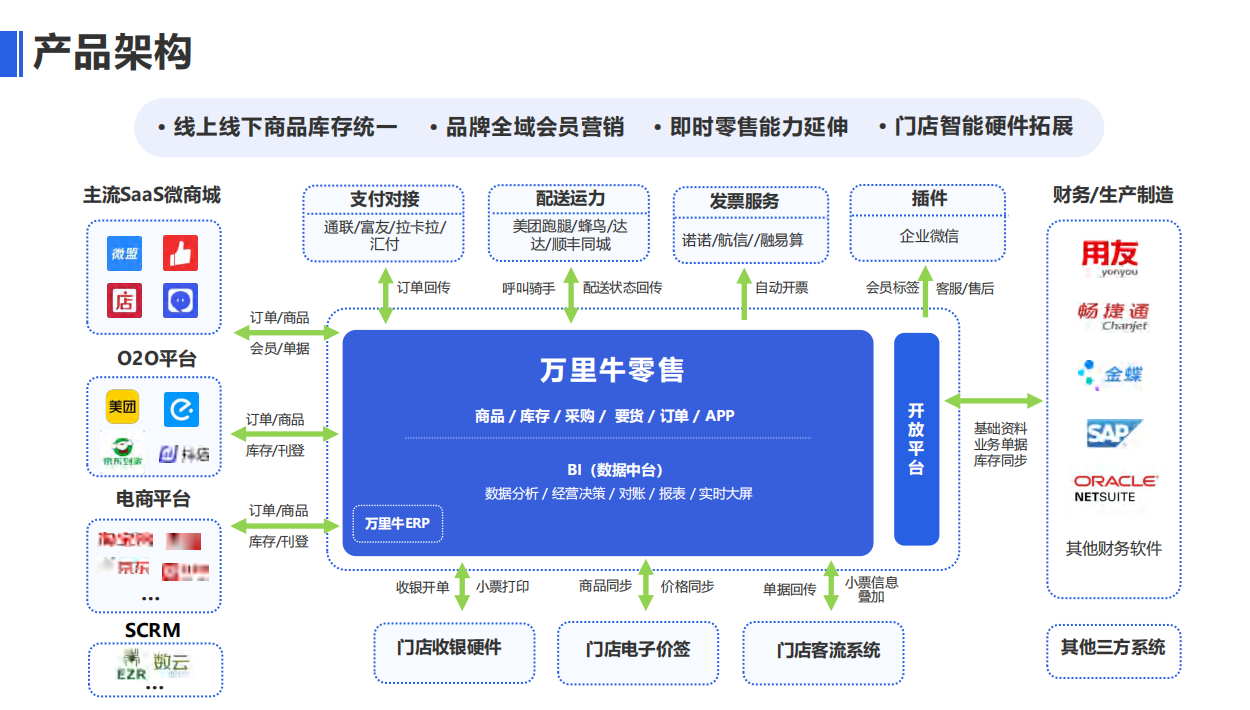
Task: Click the blue 微盟 logo
Action: coord(125,254)
